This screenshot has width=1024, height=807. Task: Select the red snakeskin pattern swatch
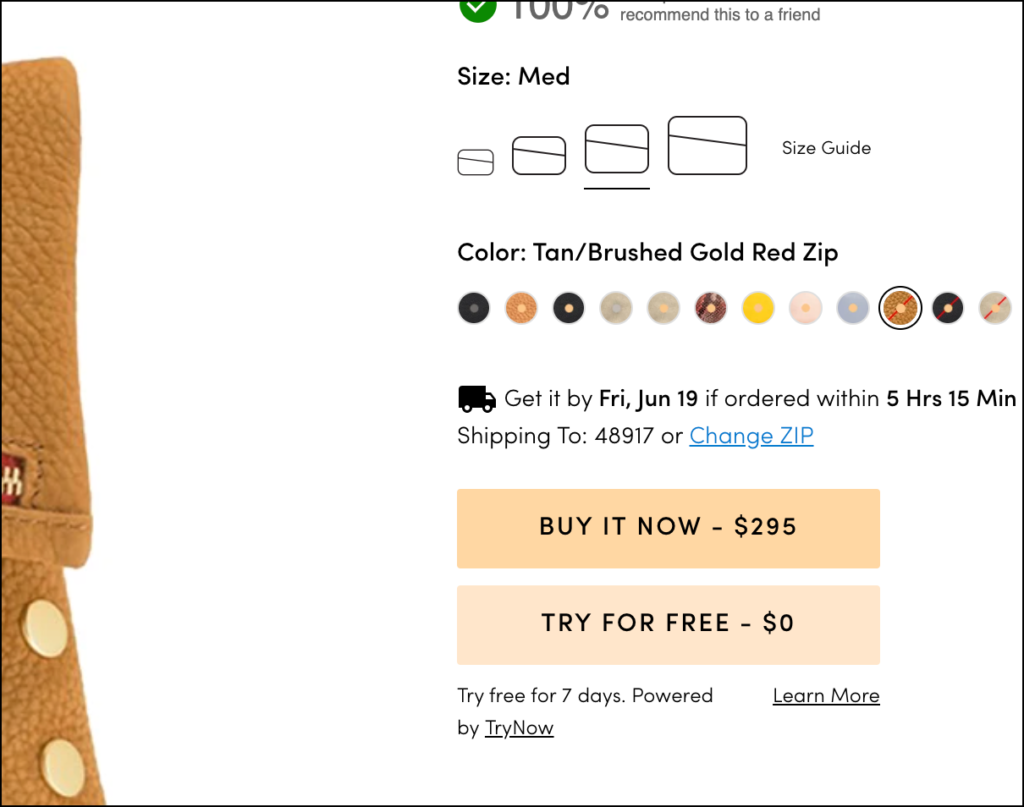point(710,308)
